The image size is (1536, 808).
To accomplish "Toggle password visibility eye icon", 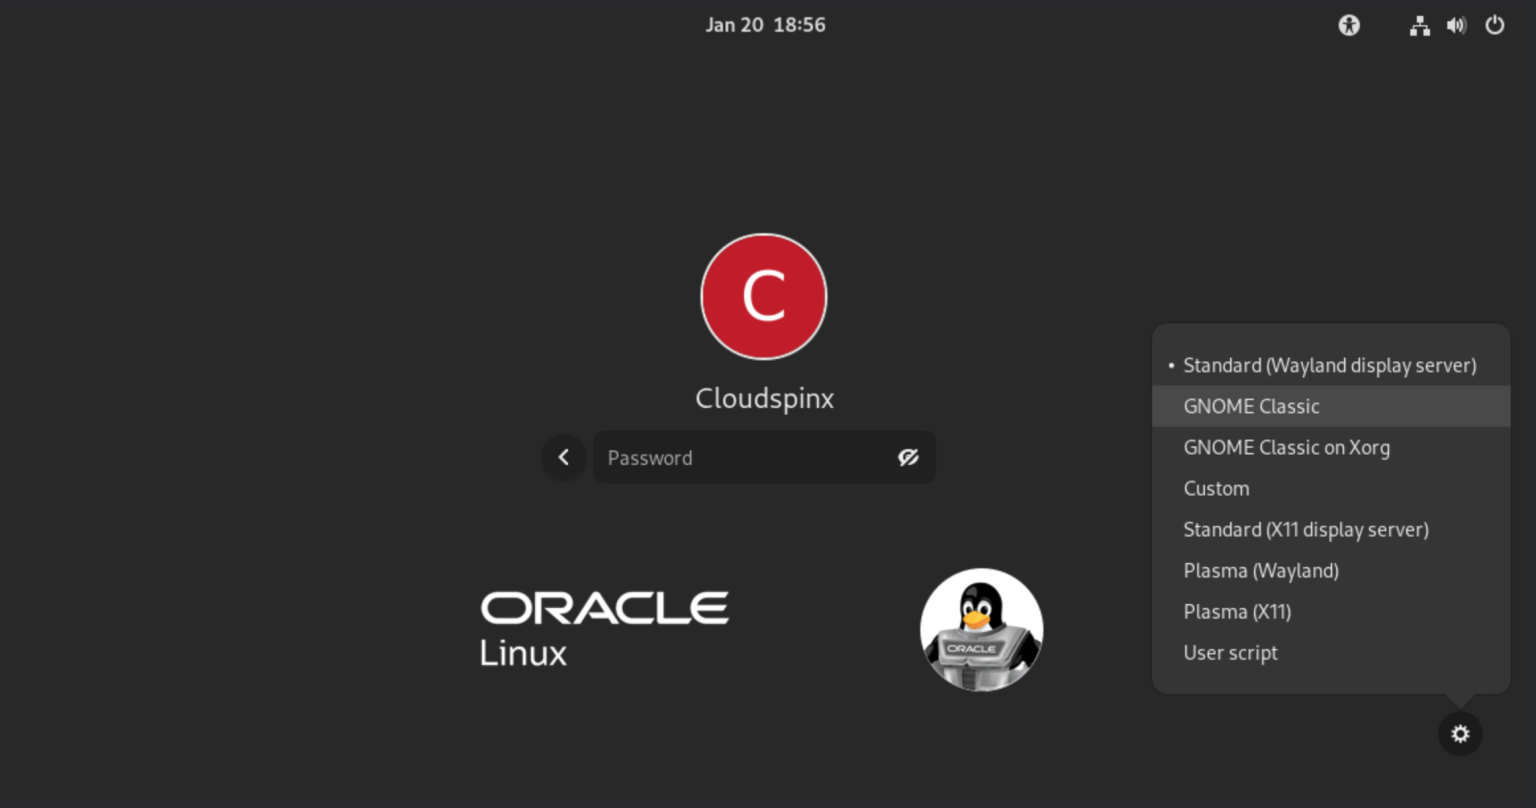I will pos(908,457).
